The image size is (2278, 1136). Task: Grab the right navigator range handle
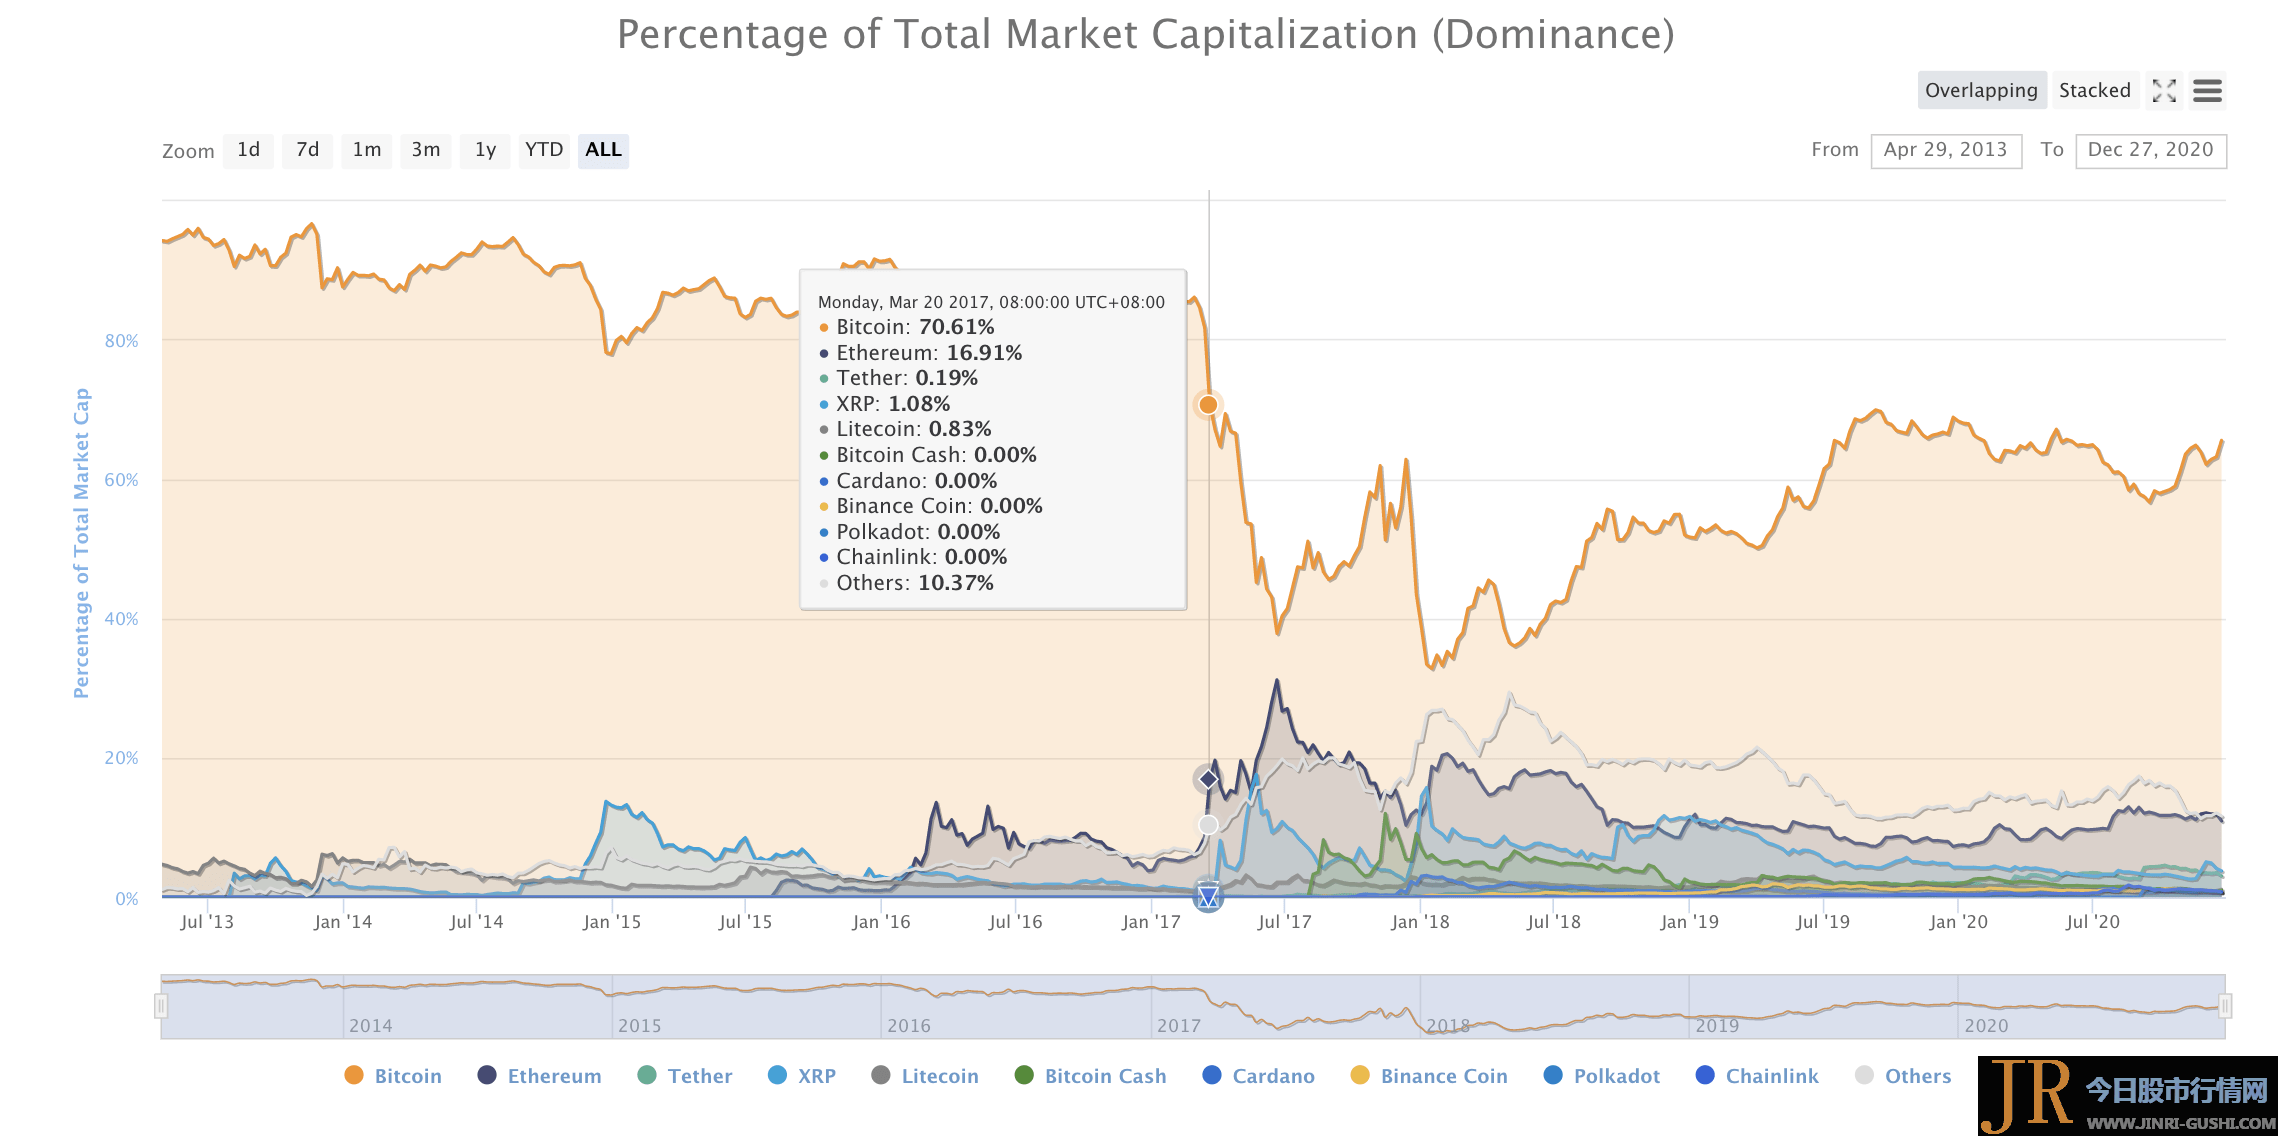pos(2225,1006)
